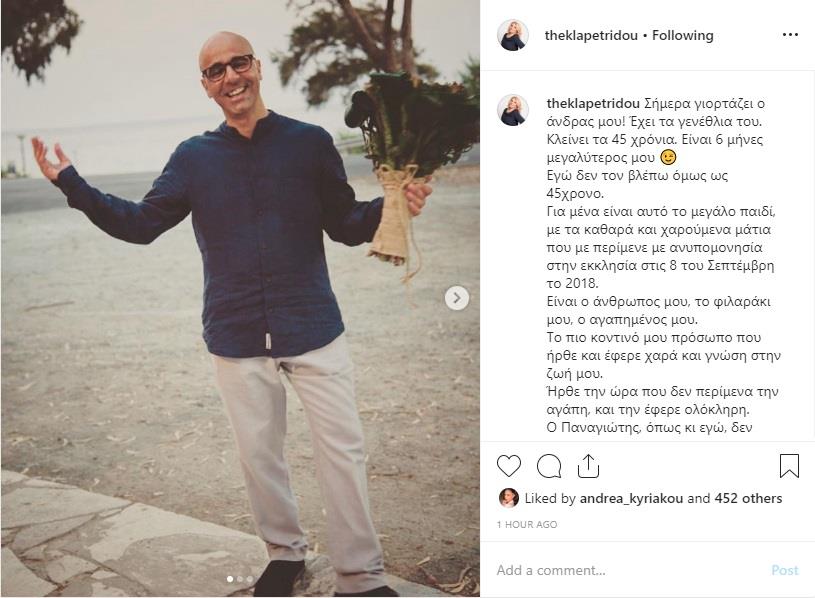Open the 1 HOUR AGO timestamp
815x598 pixels.
(x=527, y=524)
